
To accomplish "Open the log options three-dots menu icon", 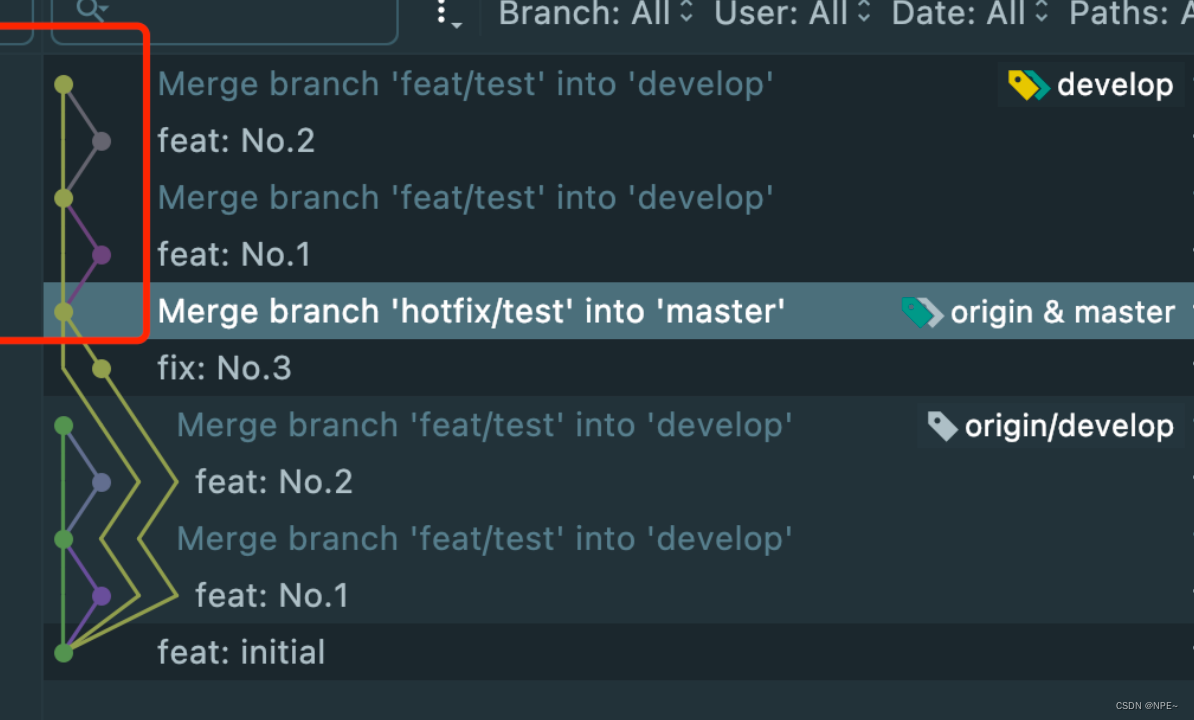I will 445,14.
